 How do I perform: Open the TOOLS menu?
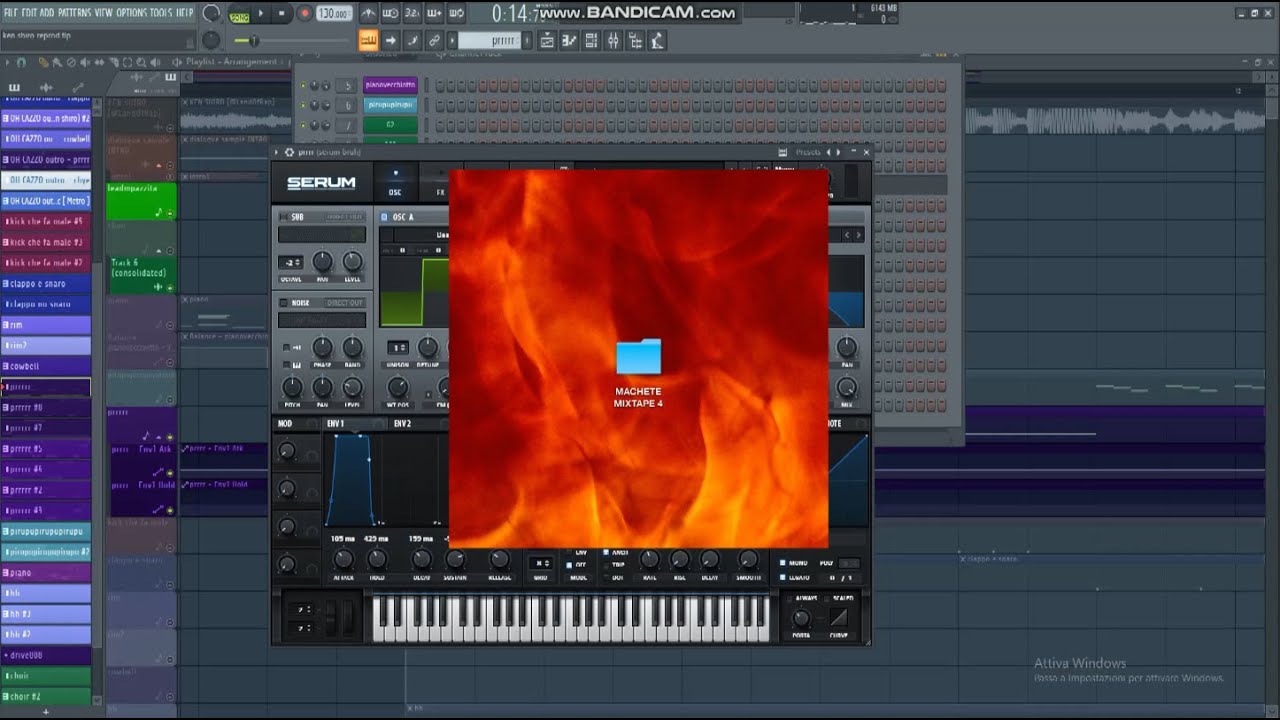pos(160,13)
